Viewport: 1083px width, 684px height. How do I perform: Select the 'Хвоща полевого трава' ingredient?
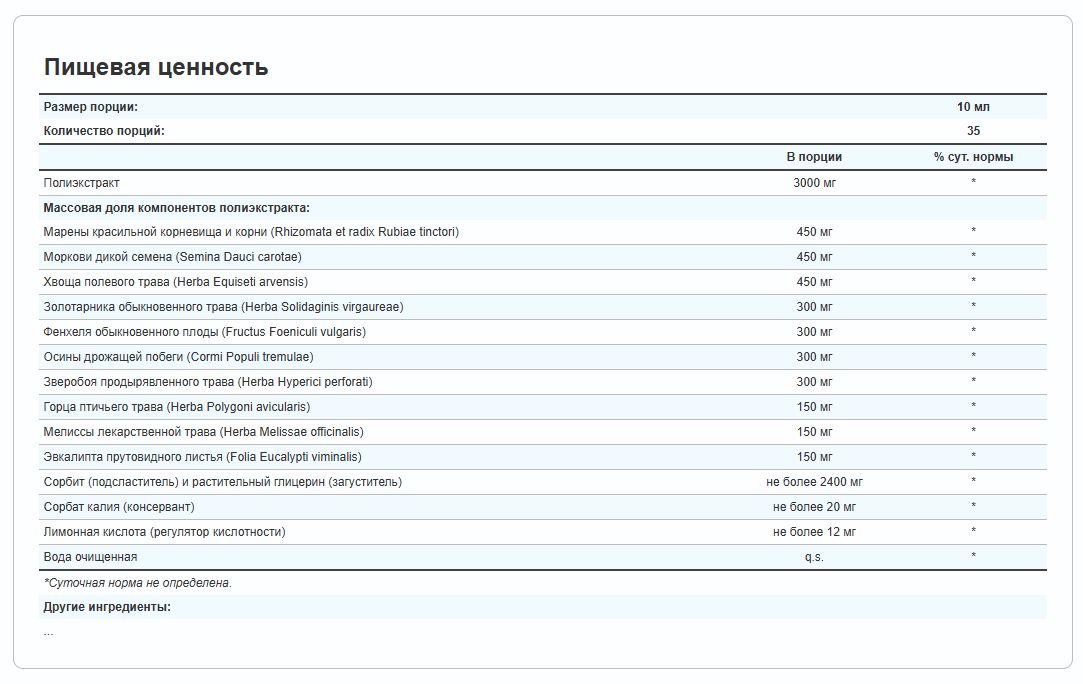coord(176,282)
